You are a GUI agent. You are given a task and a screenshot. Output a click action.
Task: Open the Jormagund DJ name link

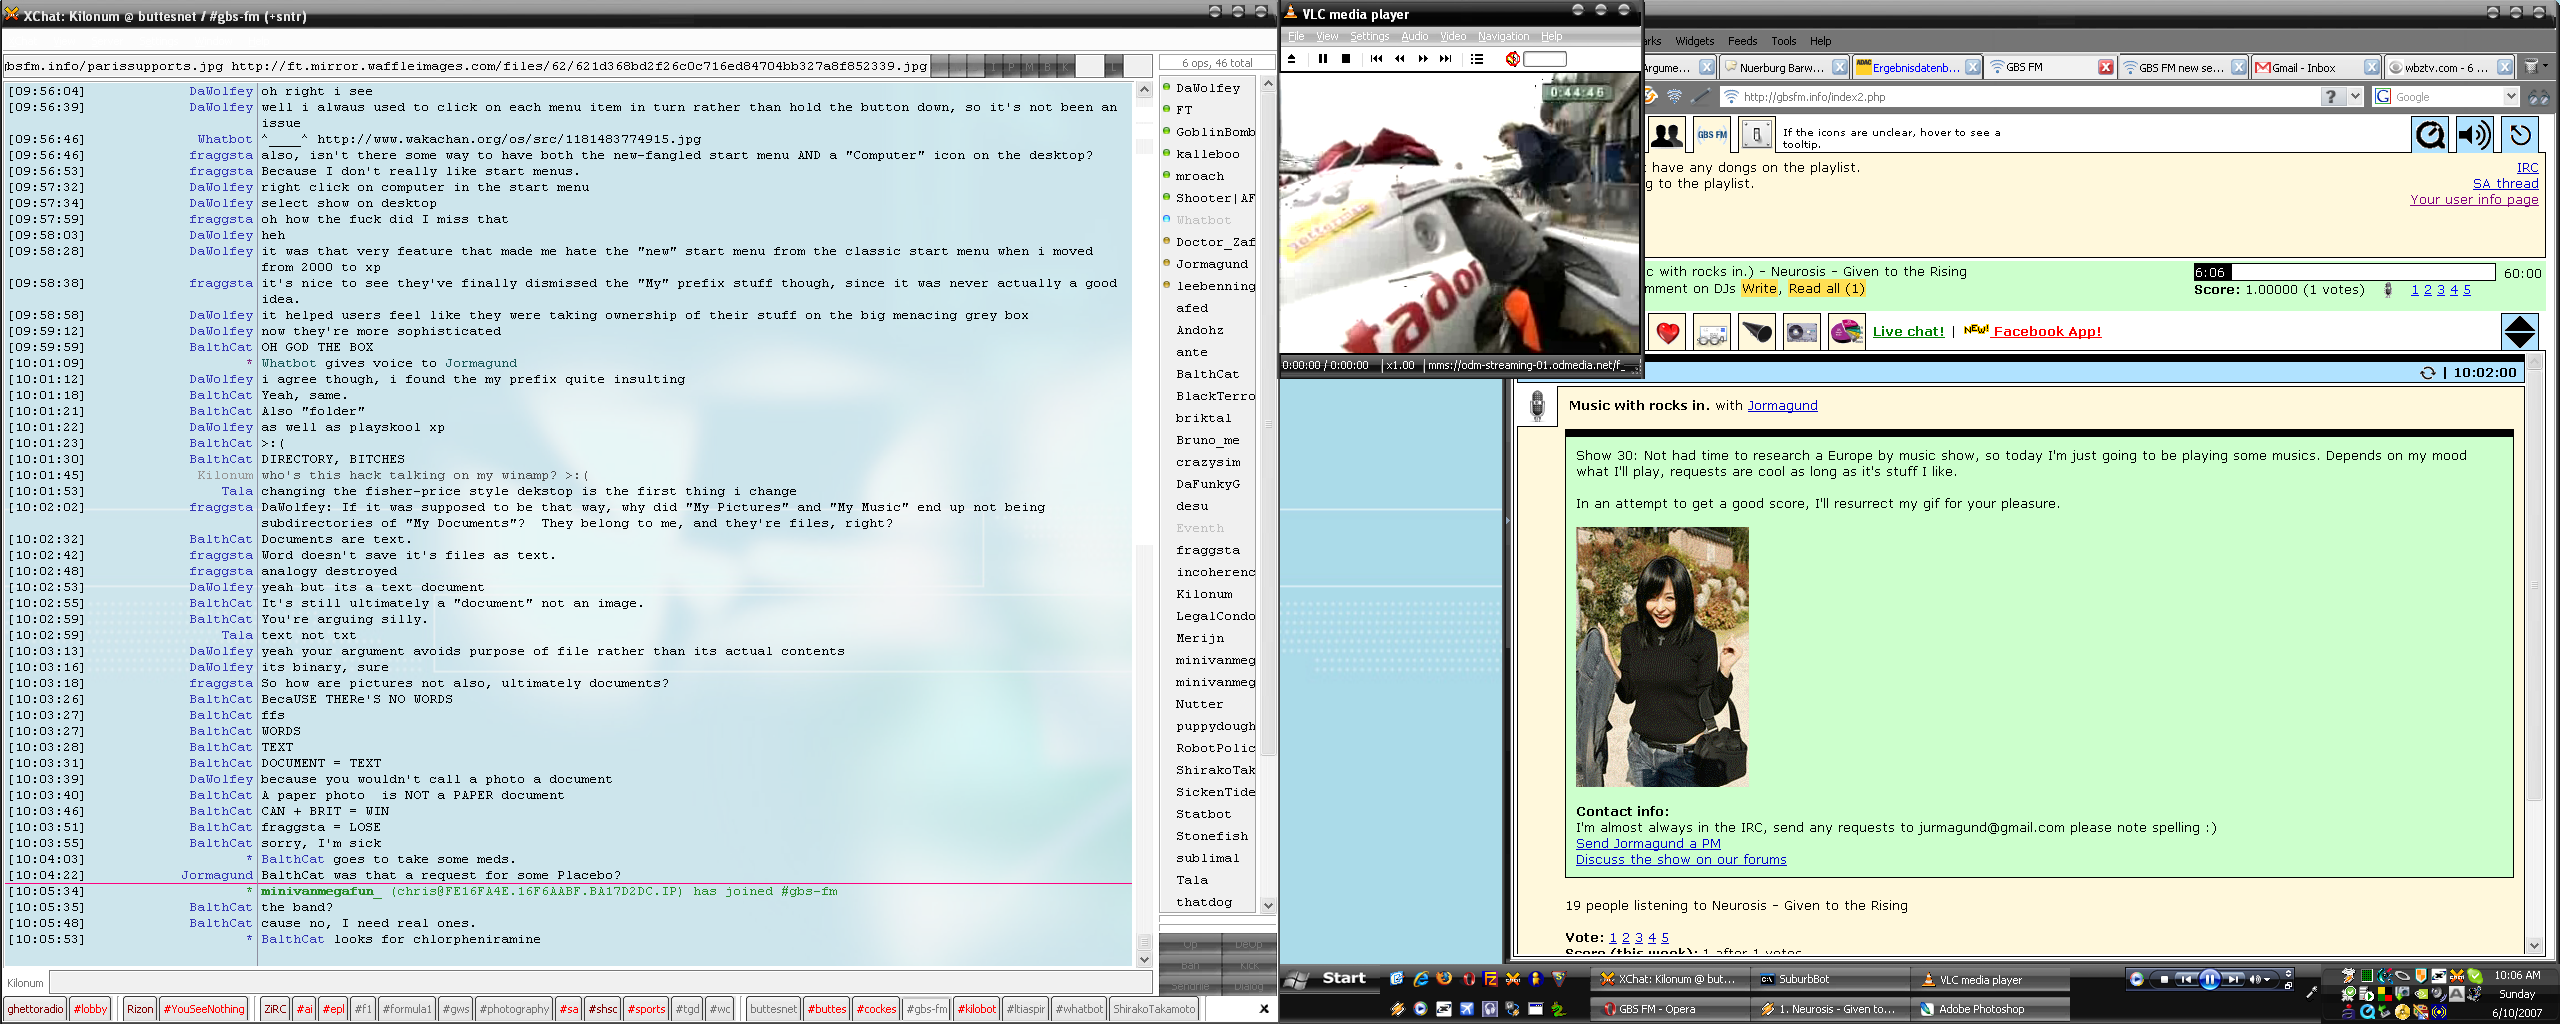click(x=1782, y=405)
